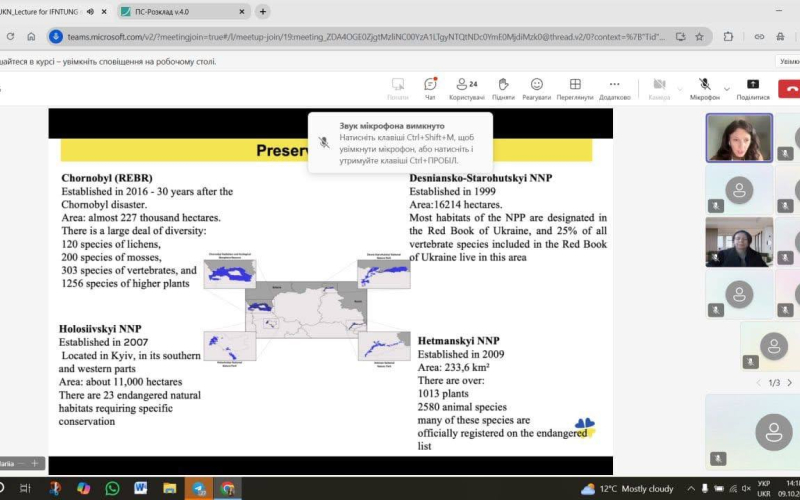Switch to the ПС-Розклад v.4.0 tab
Image resolution: width=800 pixels, height=500 pixels.
[x=180, y=12]
